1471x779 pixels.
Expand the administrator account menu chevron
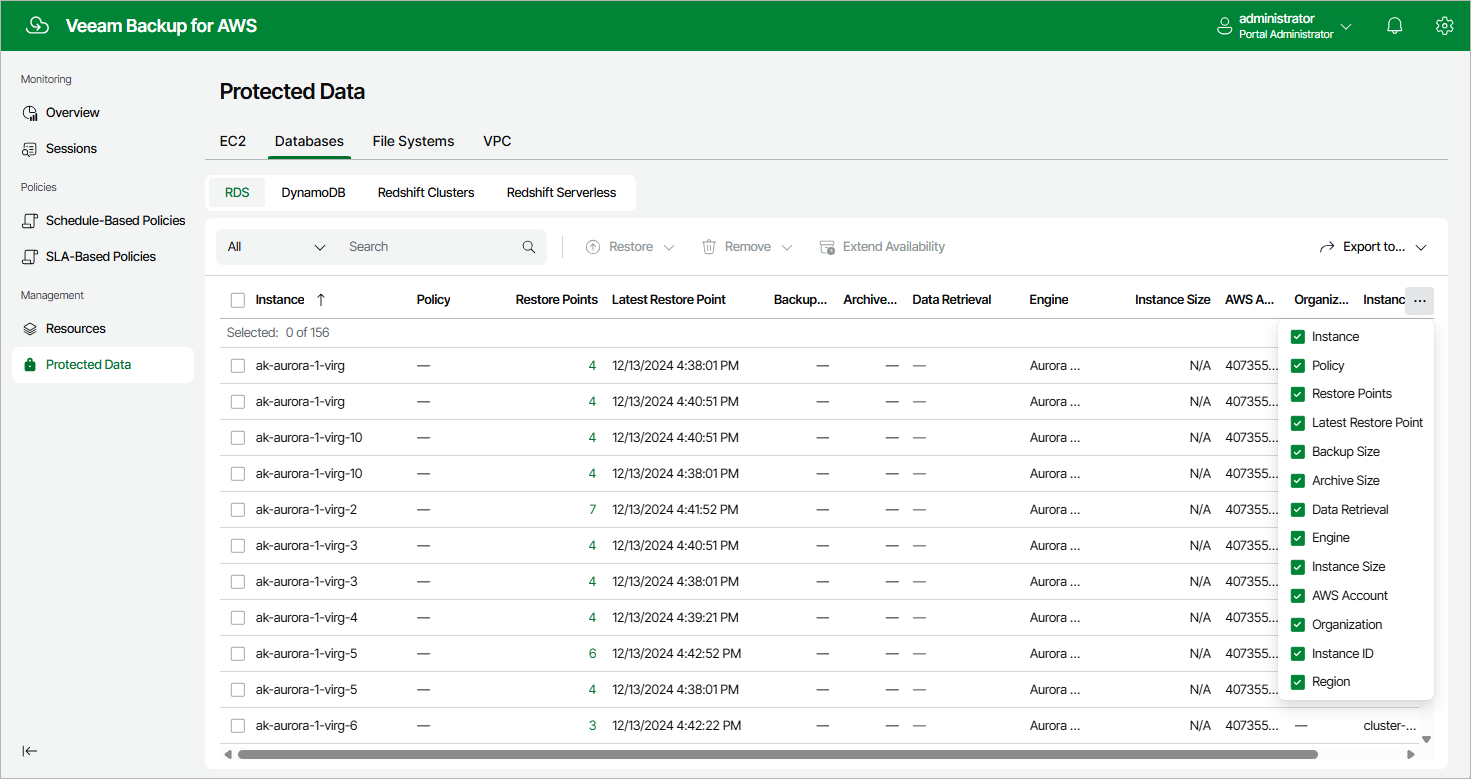click(1346, 27)
